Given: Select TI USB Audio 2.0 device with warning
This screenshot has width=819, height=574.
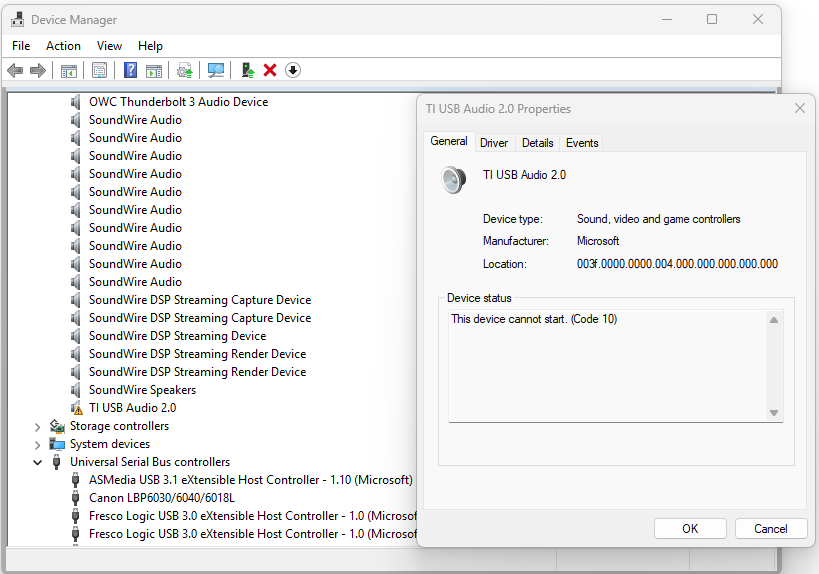Looking at the screenshot, I should click(132, 408).
